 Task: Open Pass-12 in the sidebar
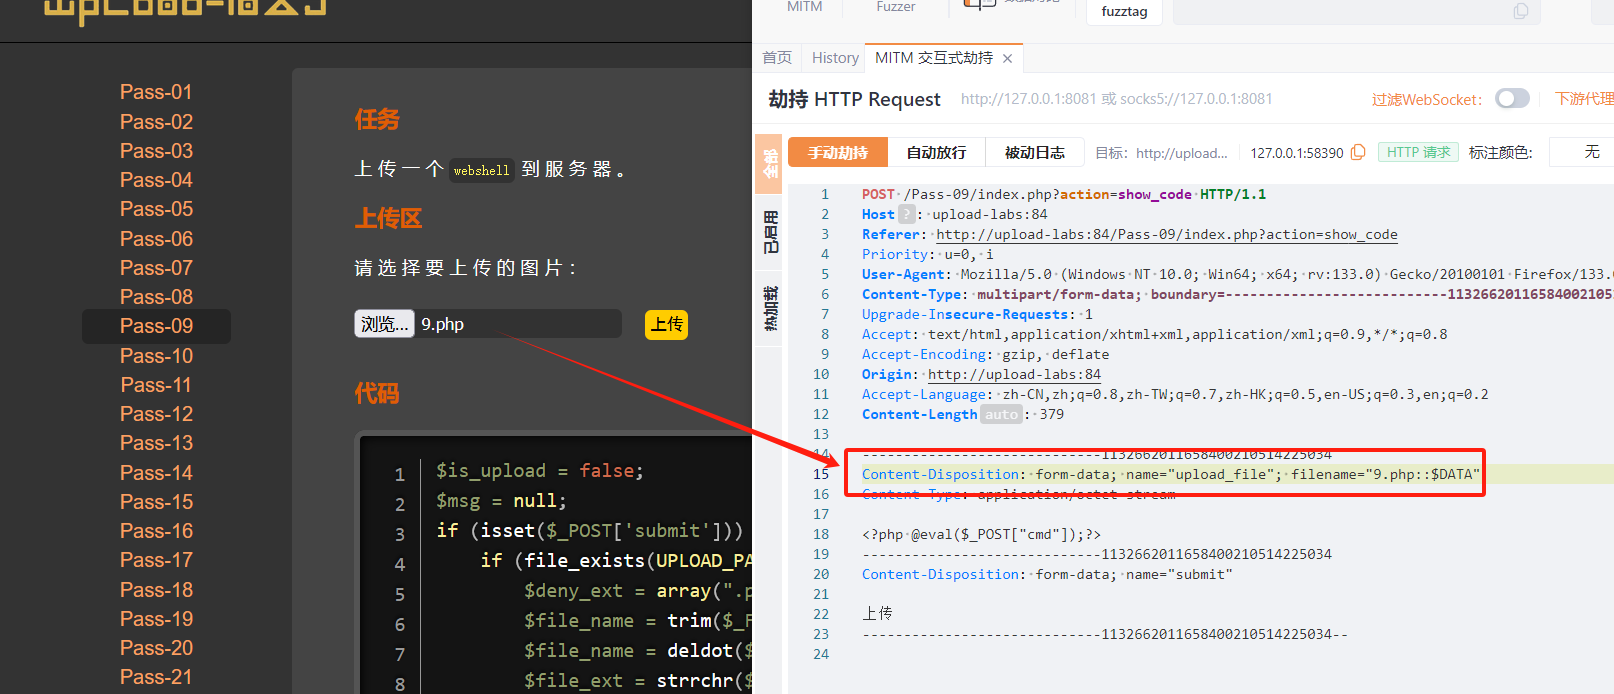tap(156, 414)
